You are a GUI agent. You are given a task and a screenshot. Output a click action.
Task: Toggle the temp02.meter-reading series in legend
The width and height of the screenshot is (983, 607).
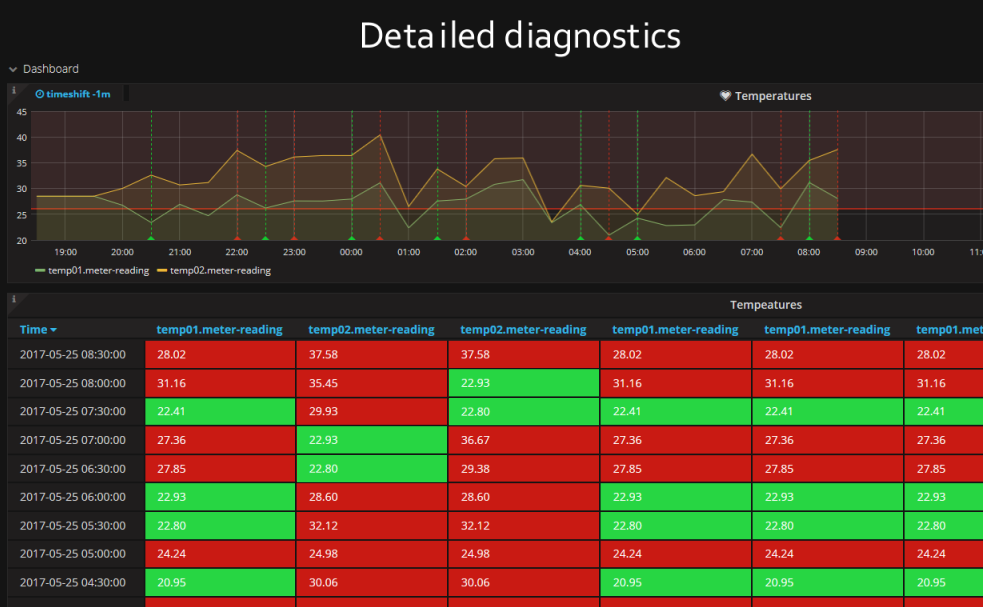tap(220, 270)
